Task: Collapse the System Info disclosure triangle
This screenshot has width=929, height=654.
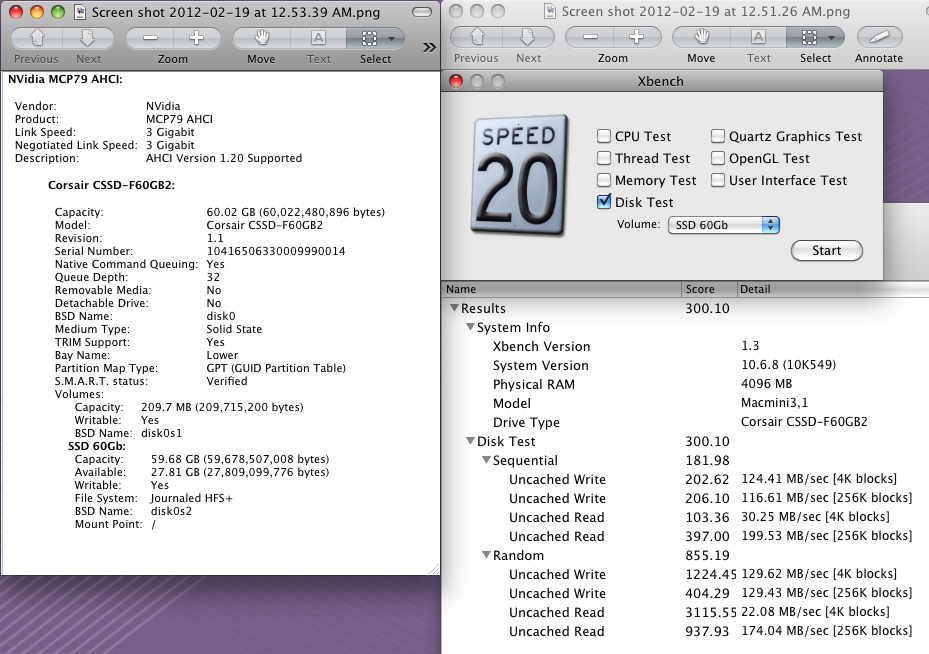Action: coord(470,327)
